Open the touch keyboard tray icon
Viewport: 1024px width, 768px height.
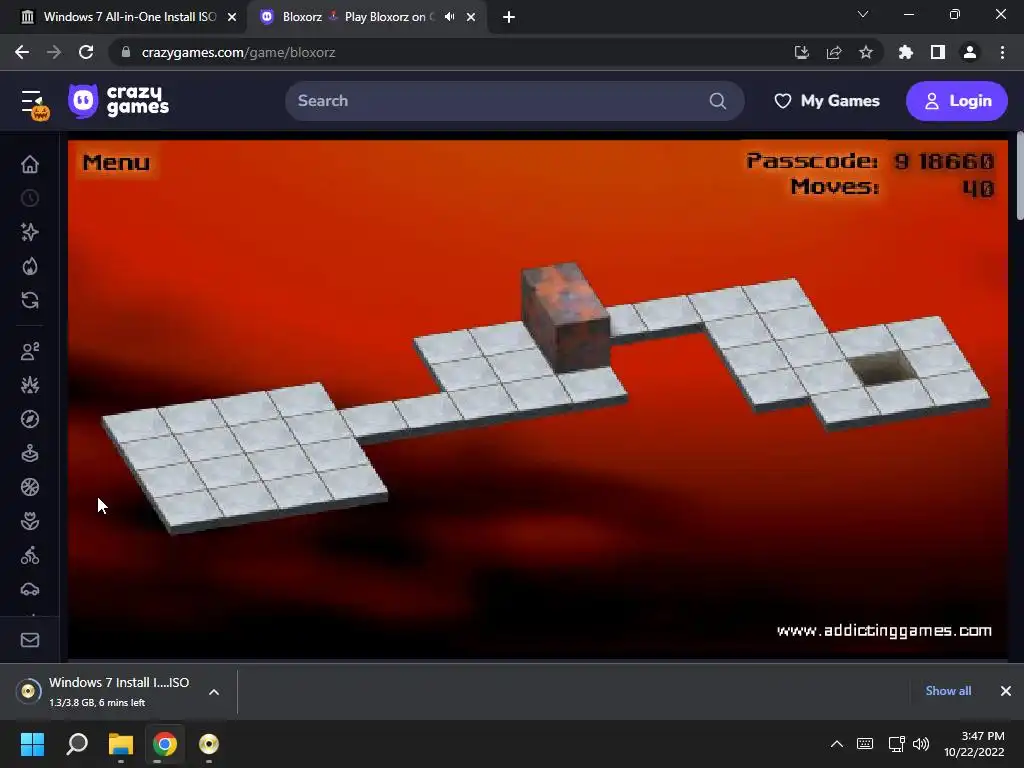pos(865,744)
